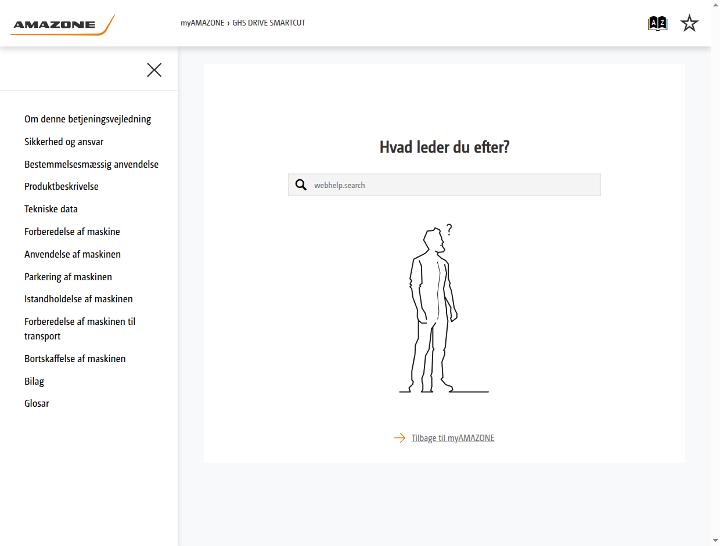Open Istandholdelse af maskinen chapter

79,299
